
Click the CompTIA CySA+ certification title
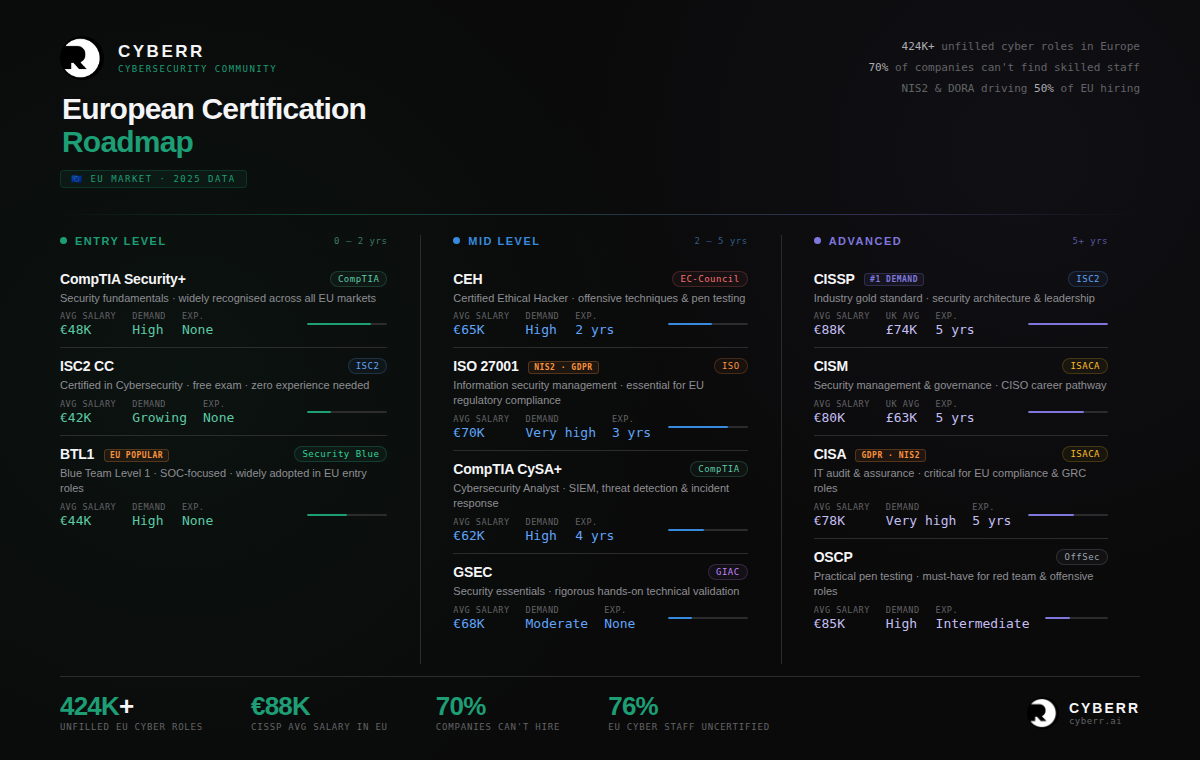coord(508,469)
